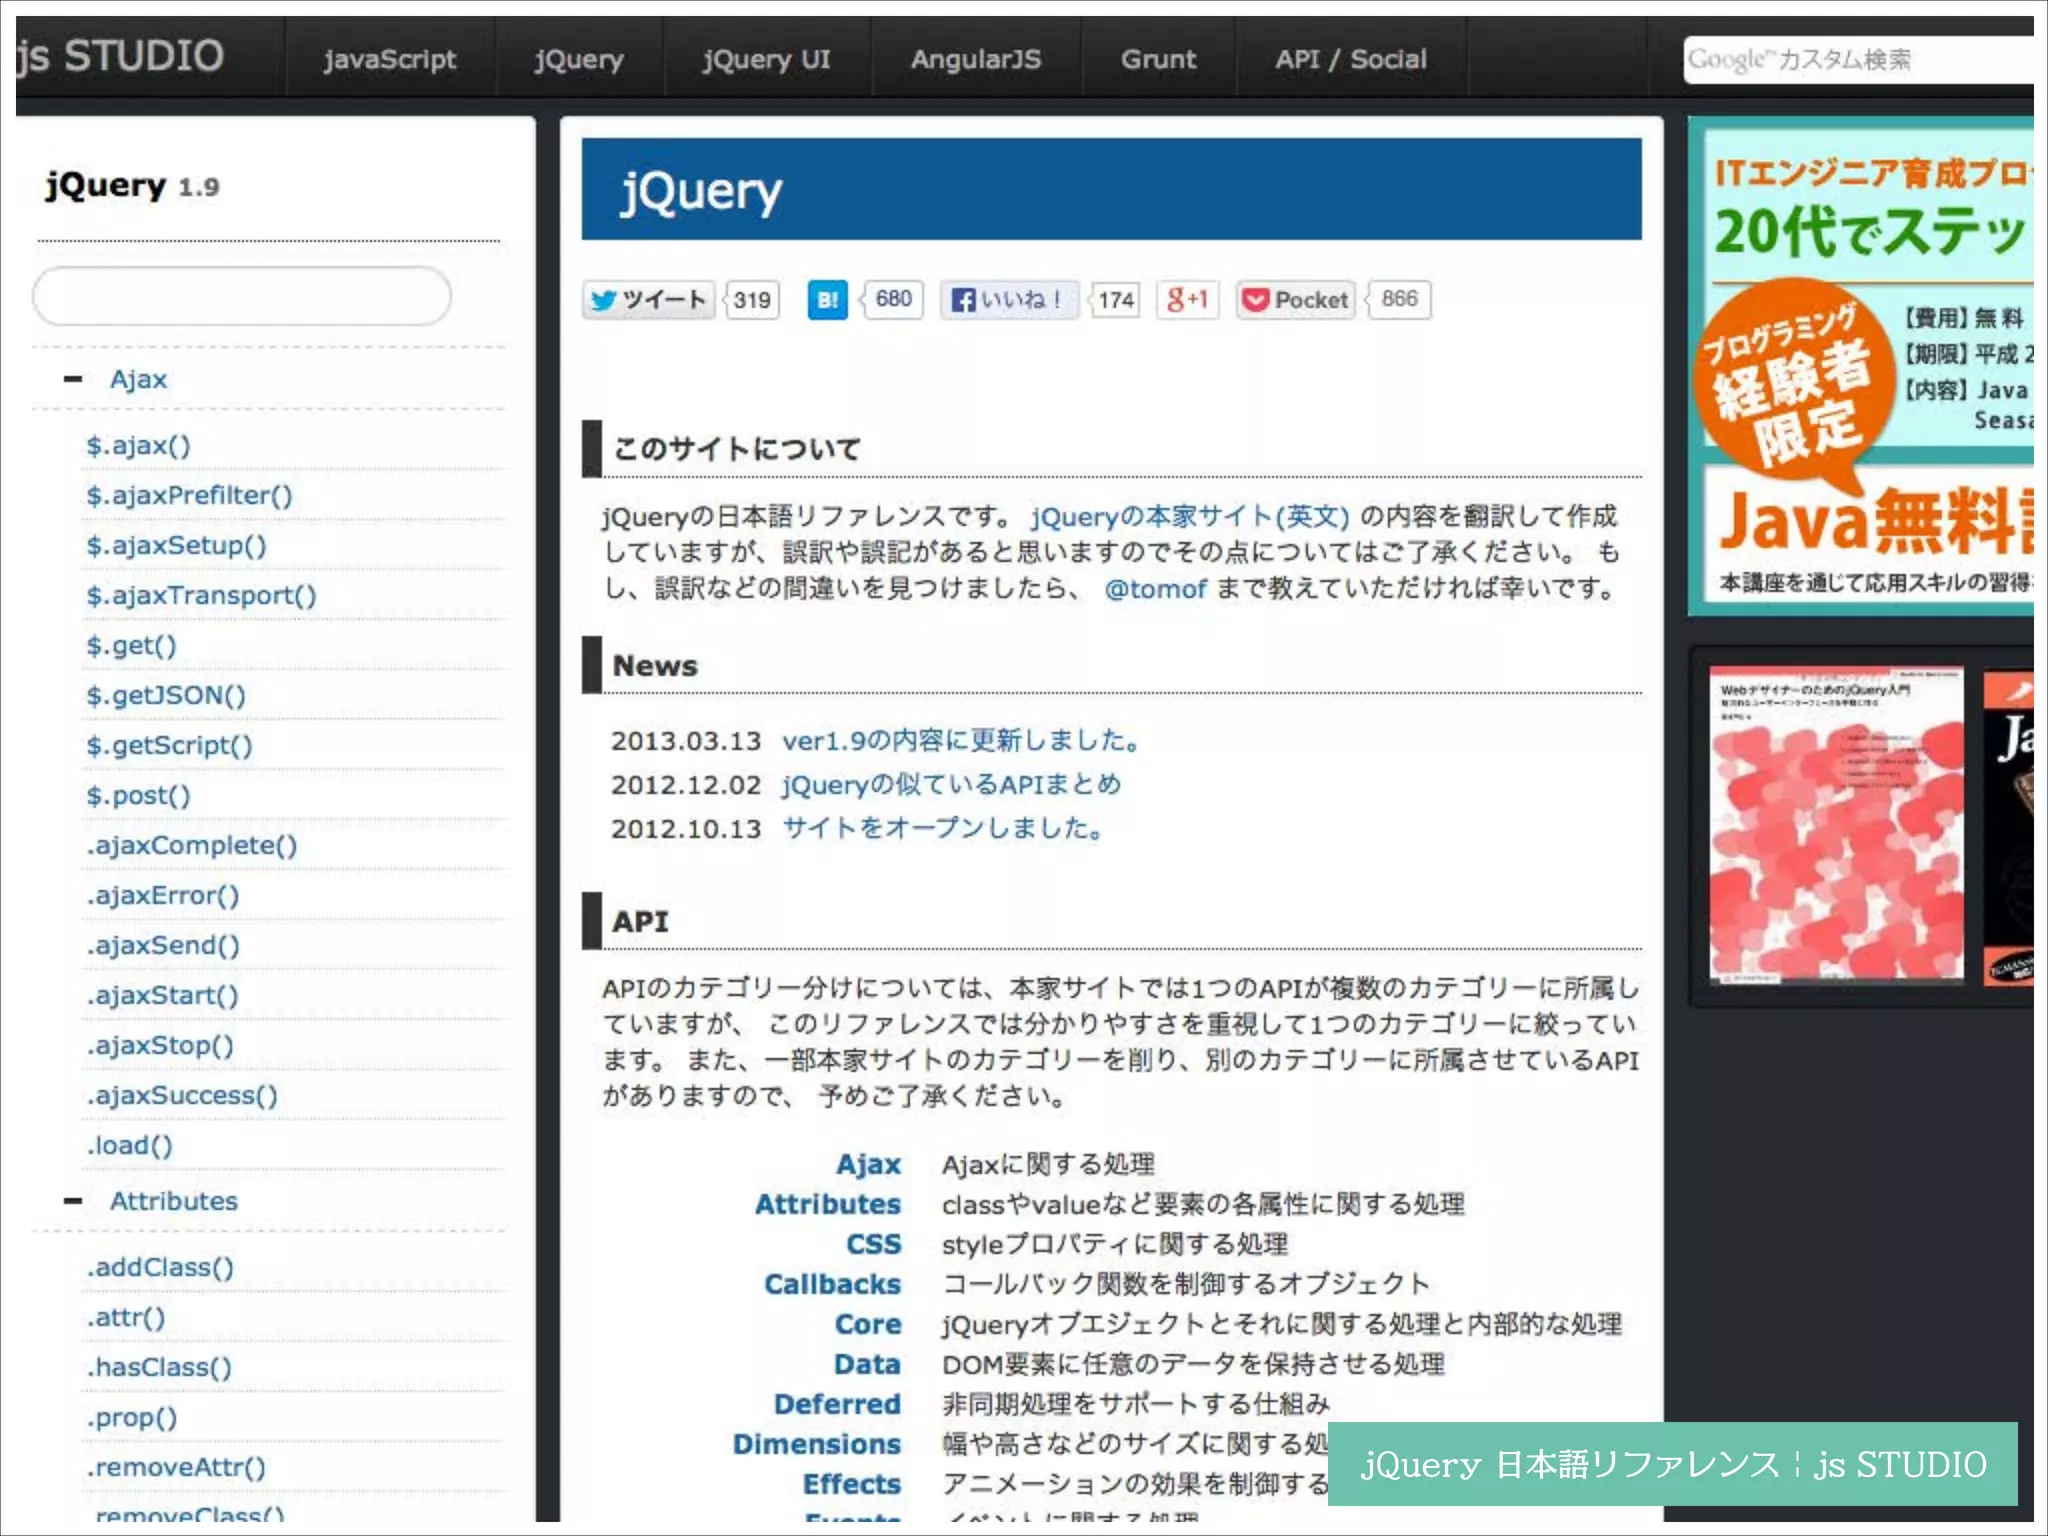
Task: Click the js STUDIO site logo
Action: [120, 56]
